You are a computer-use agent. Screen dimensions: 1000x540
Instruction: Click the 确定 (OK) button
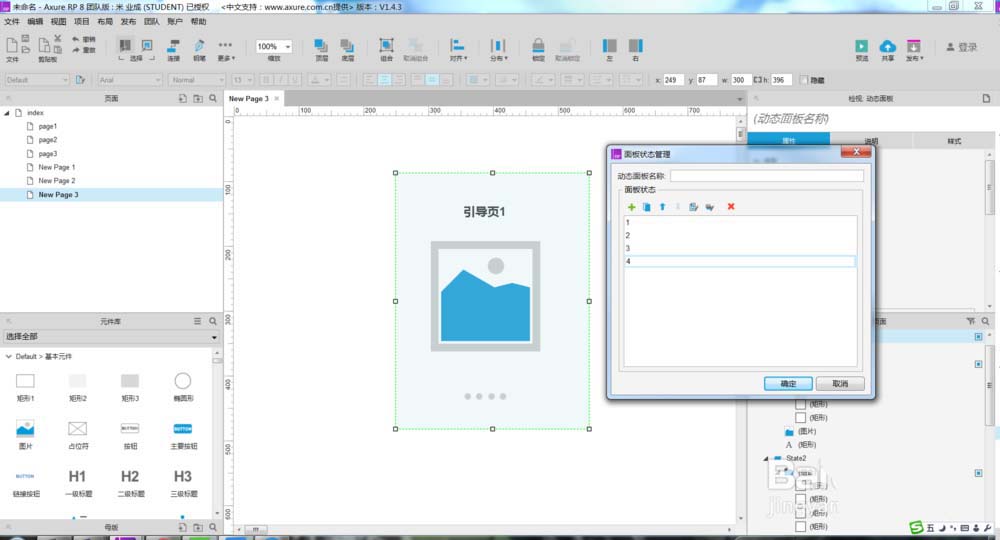point(788,383)
